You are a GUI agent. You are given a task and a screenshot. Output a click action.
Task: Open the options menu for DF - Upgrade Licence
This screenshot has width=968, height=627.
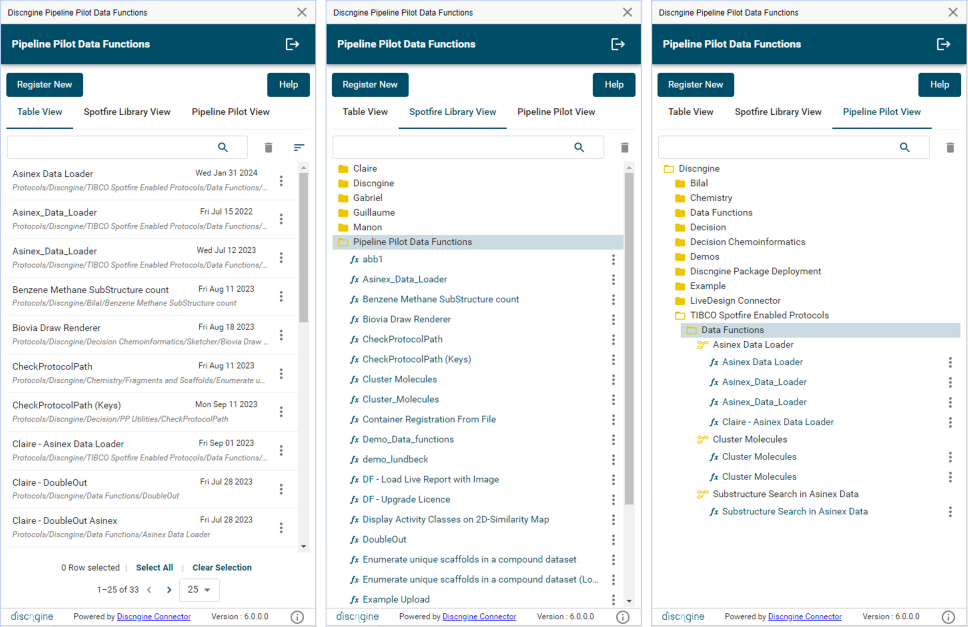[613, 500]
